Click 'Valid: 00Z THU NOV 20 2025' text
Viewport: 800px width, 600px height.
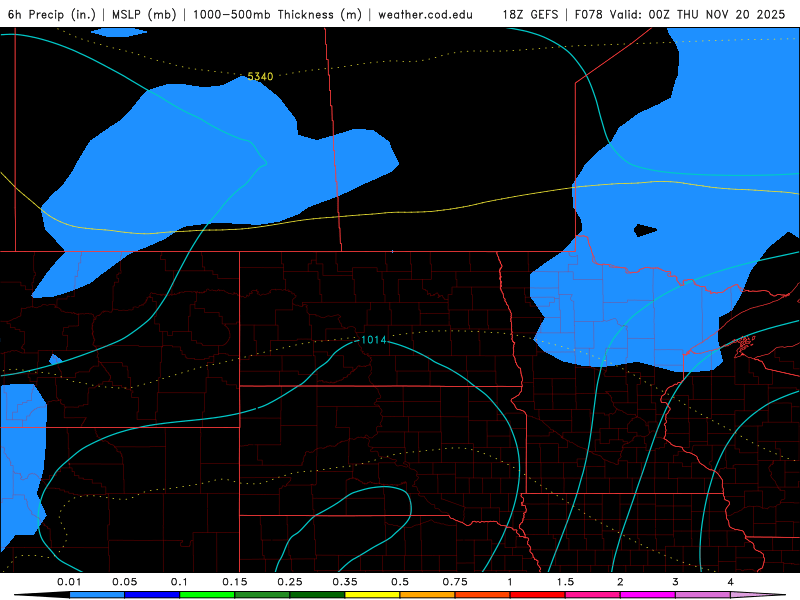click(x=697, y=15)
